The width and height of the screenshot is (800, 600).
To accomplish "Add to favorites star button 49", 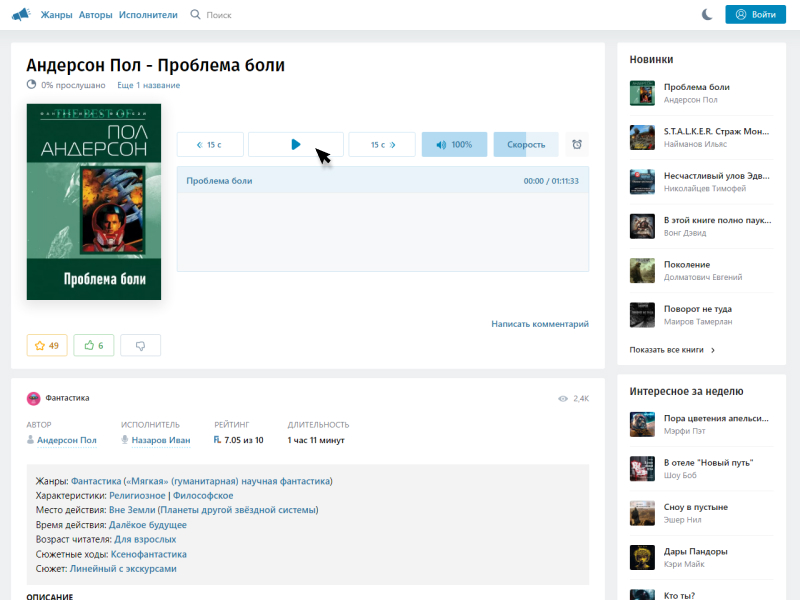I will coord(47,345).
